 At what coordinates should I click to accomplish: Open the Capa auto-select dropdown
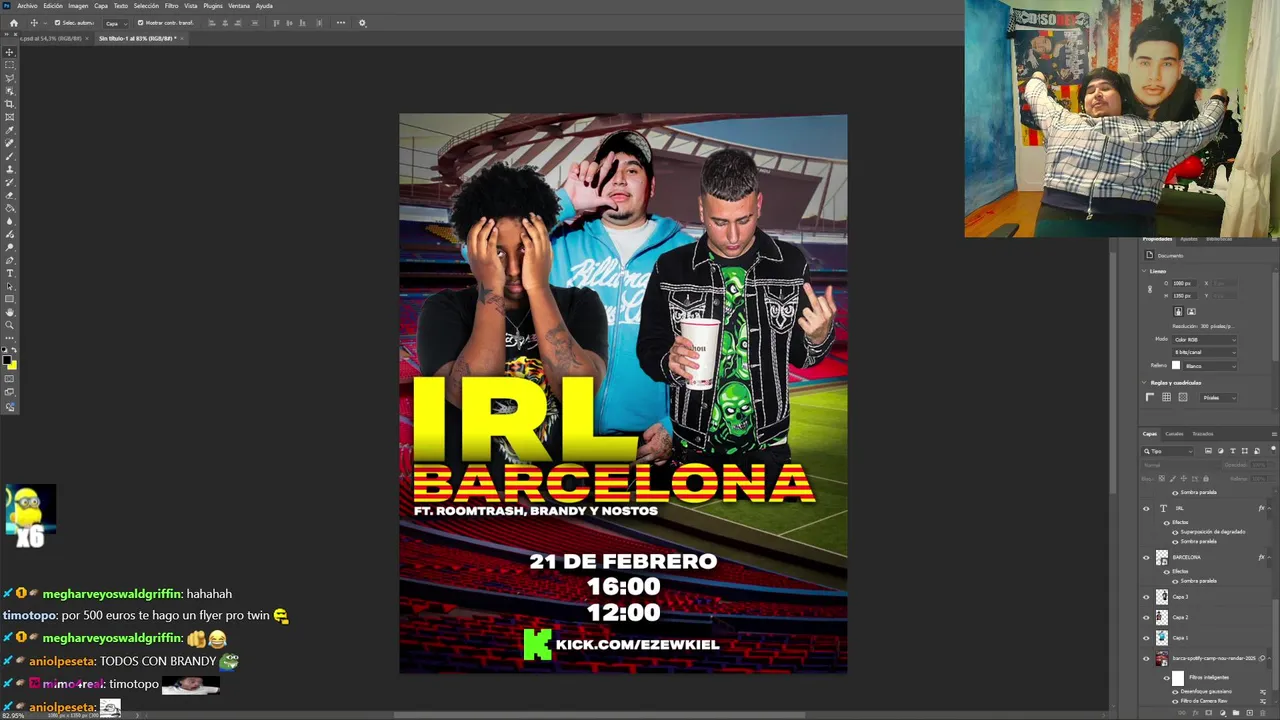(116, 23)
